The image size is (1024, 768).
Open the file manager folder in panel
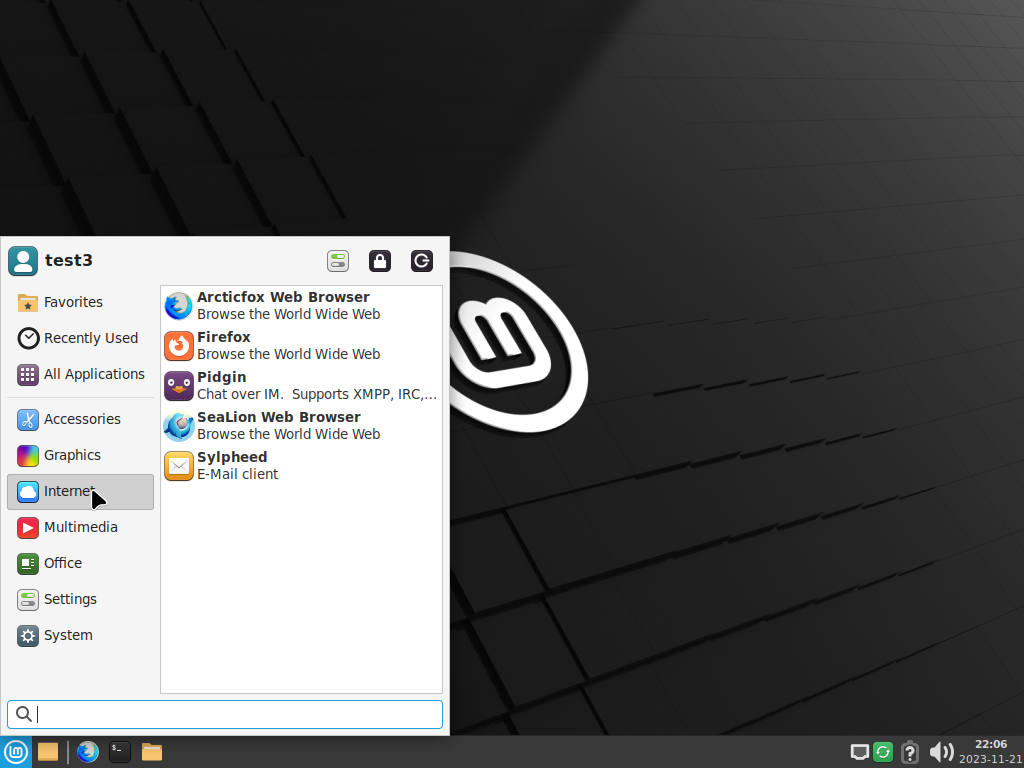point(152,752)
